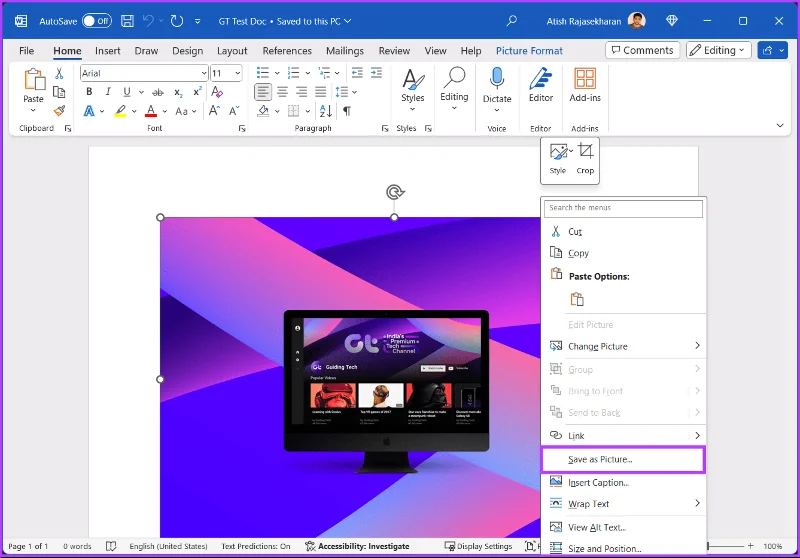Increase paragraph indent

pyautogui.click(x=376, y=73)
